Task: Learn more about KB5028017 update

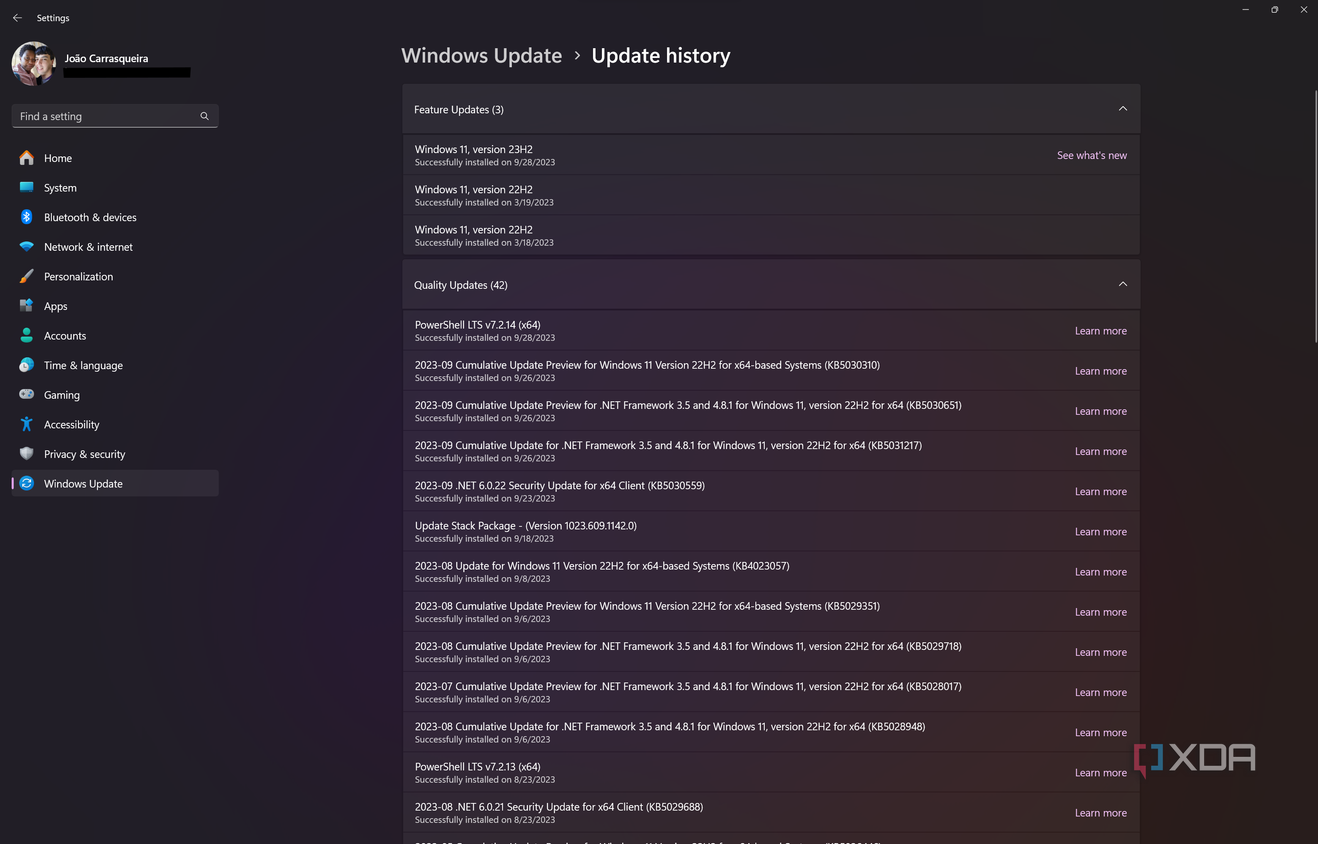Action: 1100,692
